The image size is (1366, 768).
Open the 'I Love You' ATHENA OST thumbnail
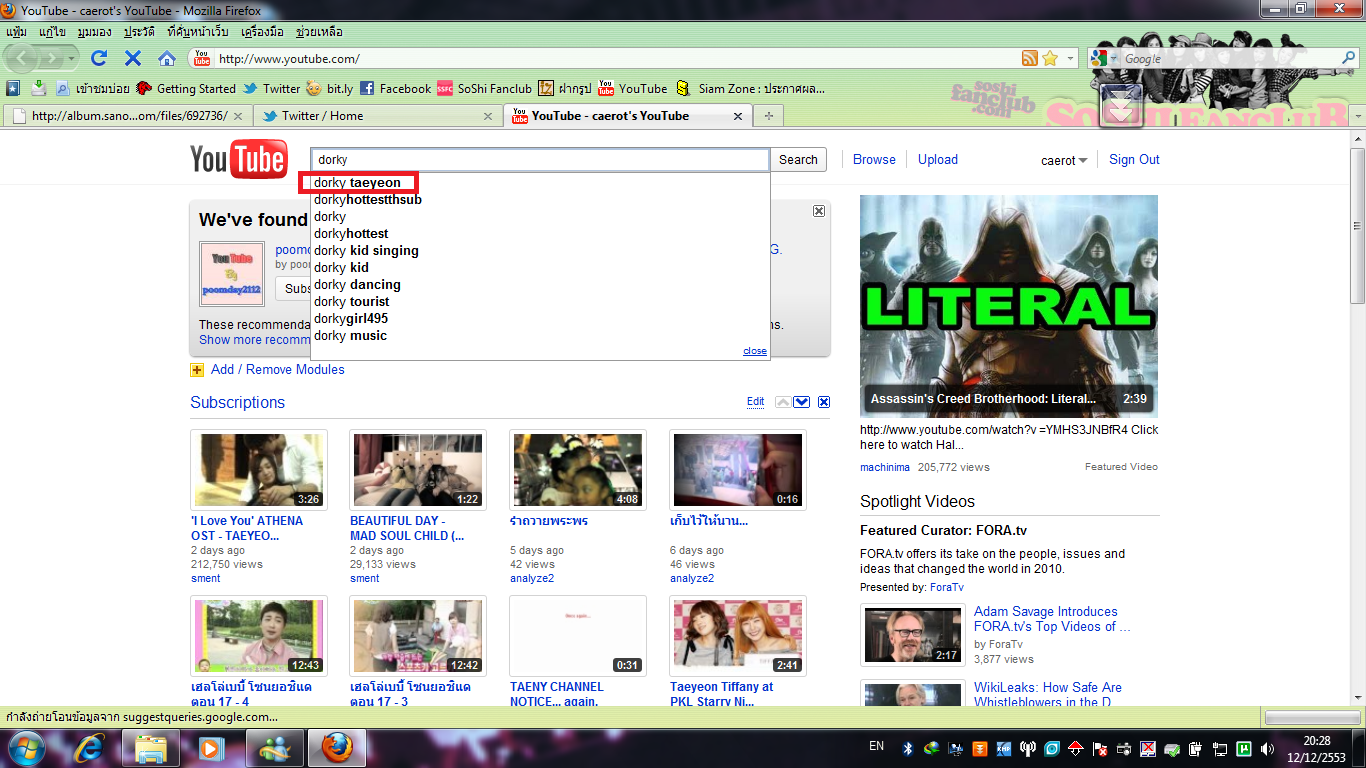tap(258, 470)
